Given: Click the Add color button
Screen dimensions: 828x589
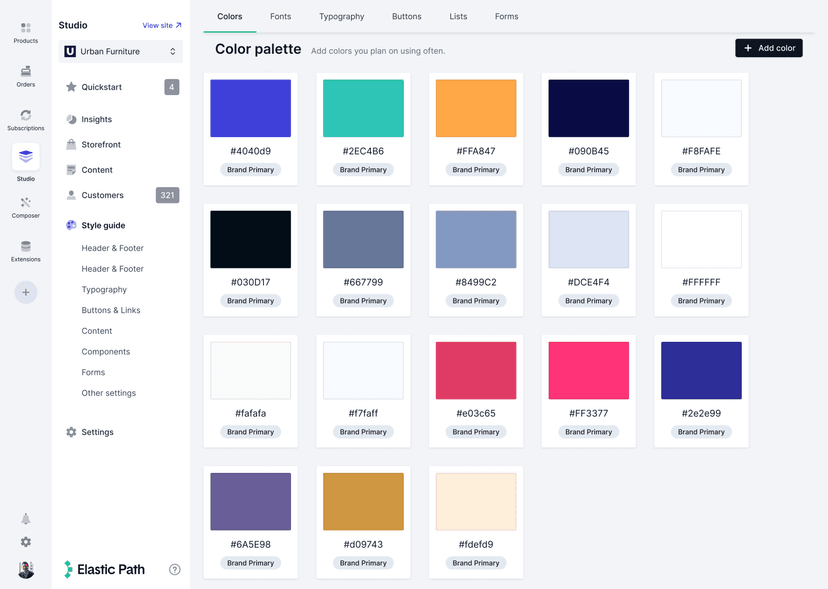Looking at the screenshot, I should [x=768, y=47].
